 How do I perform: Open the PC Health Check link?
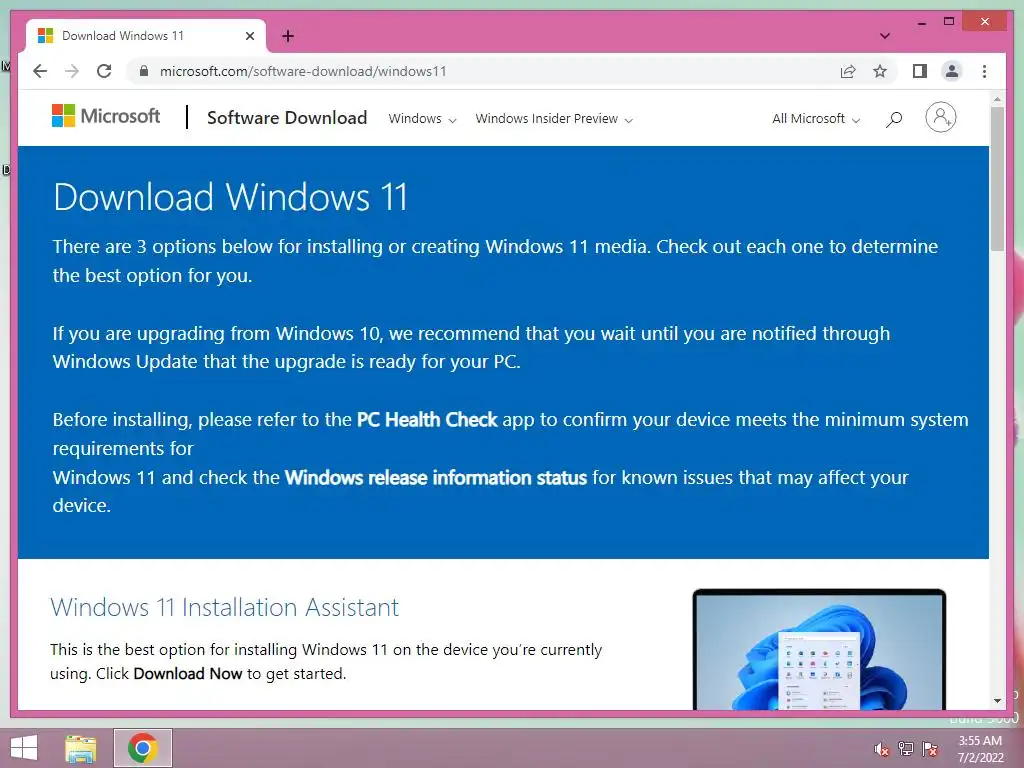tap(427, 419)
